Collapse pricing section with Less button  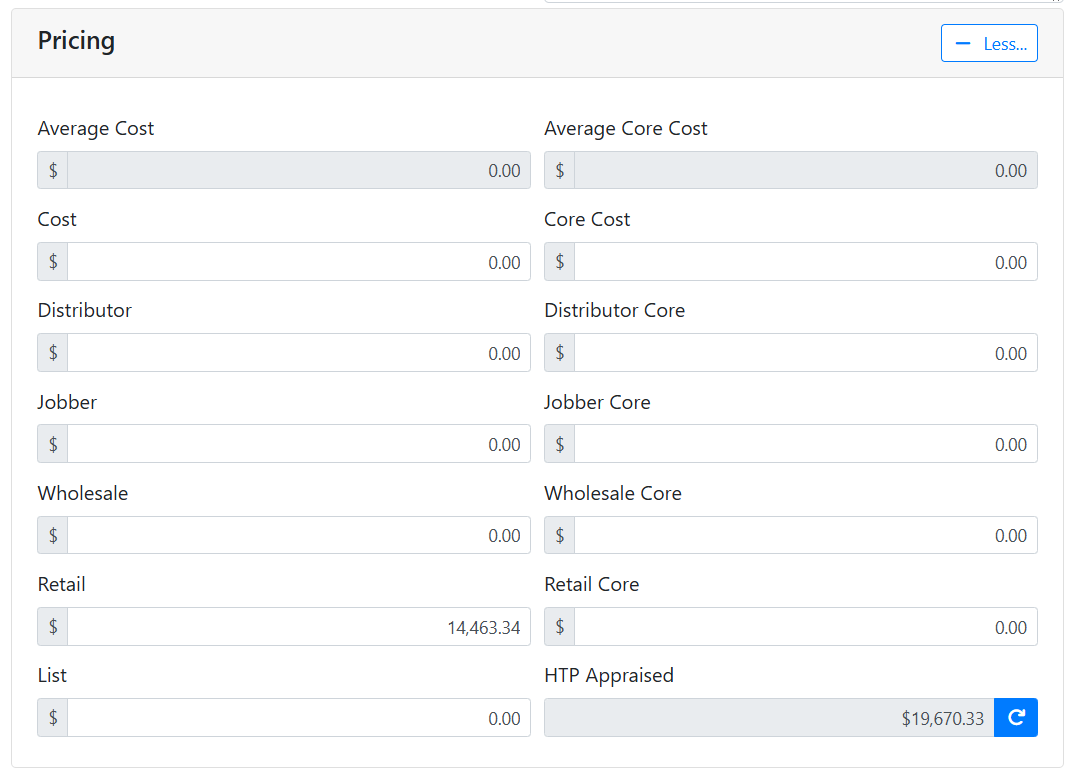click(x=988, y=44)
